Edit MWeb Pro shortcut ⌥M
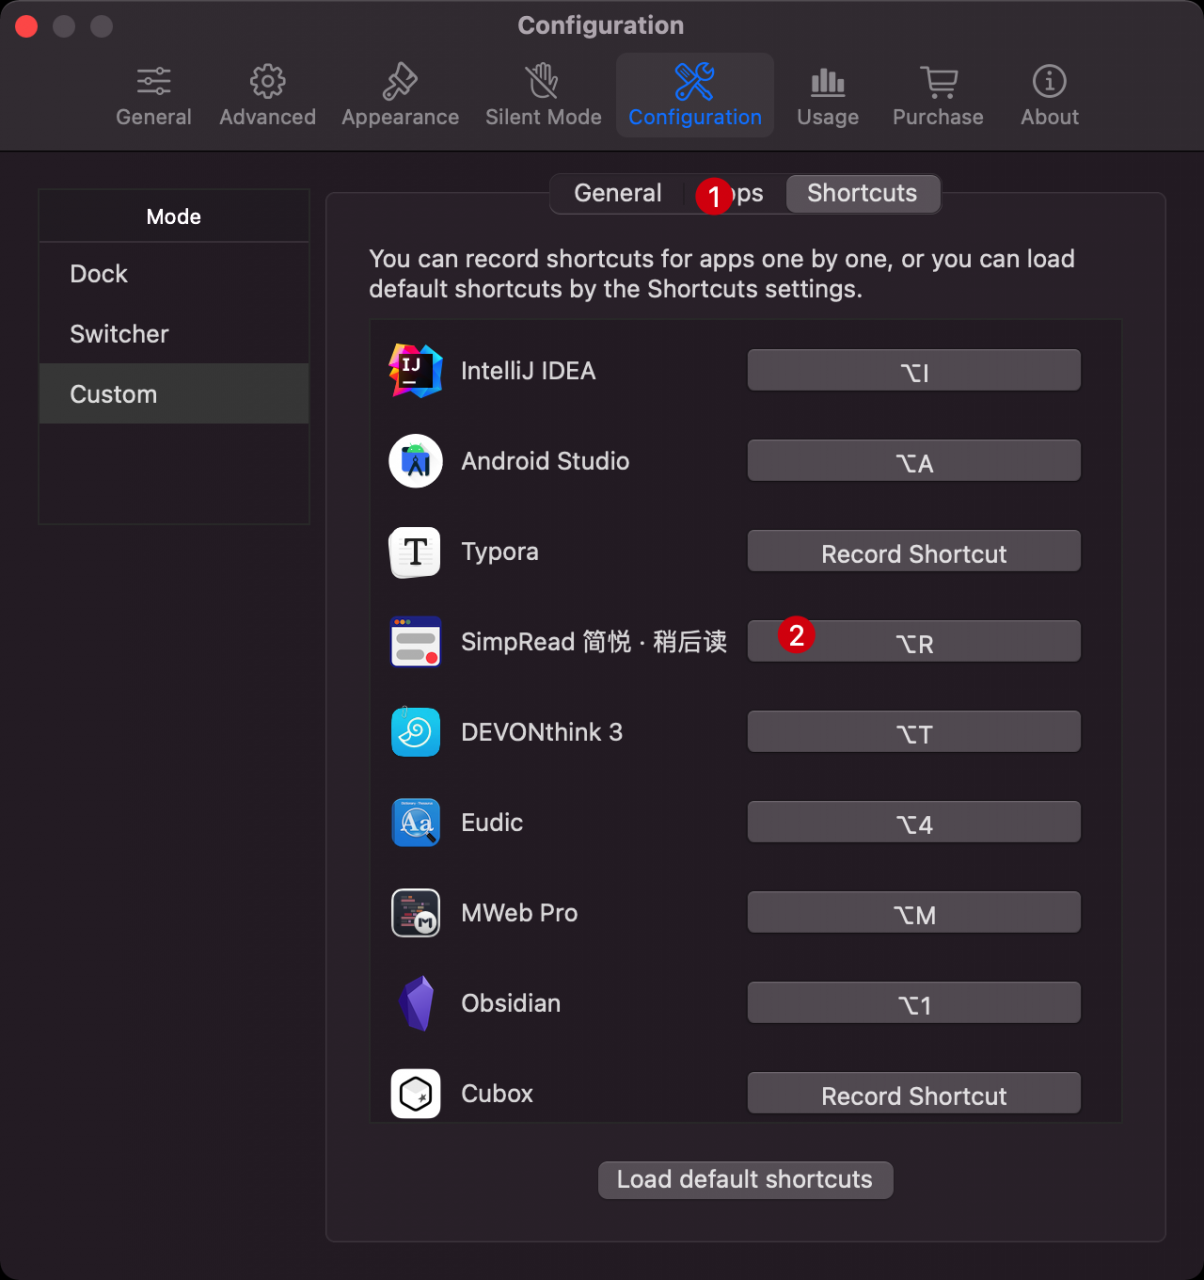This screenshot has height=1280, width=1204. click(x=914, y=913)
